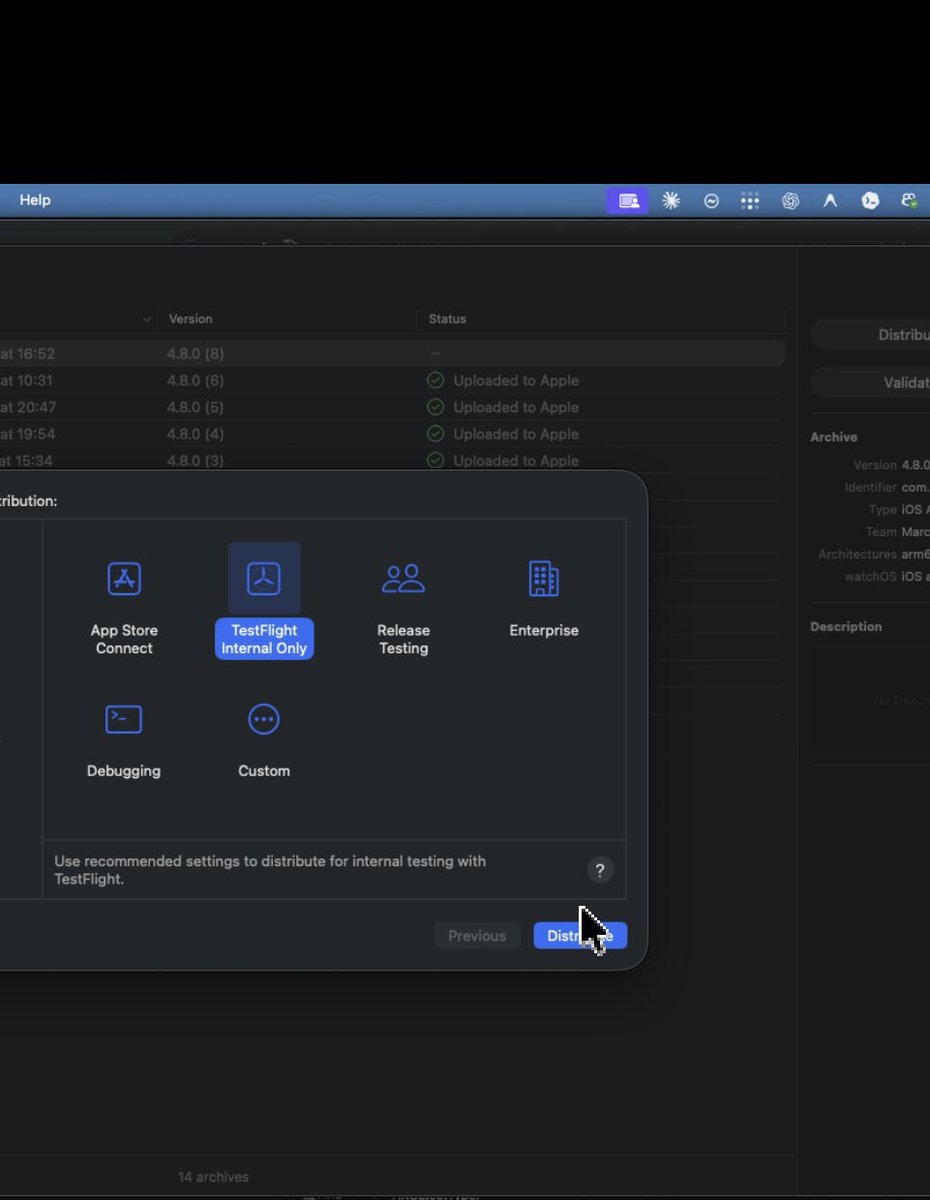Click the '14 archives' status text
Image resolution: width=930 pixels, height=1200 pixels.
pyautogui.click(x=213, y=1177)
